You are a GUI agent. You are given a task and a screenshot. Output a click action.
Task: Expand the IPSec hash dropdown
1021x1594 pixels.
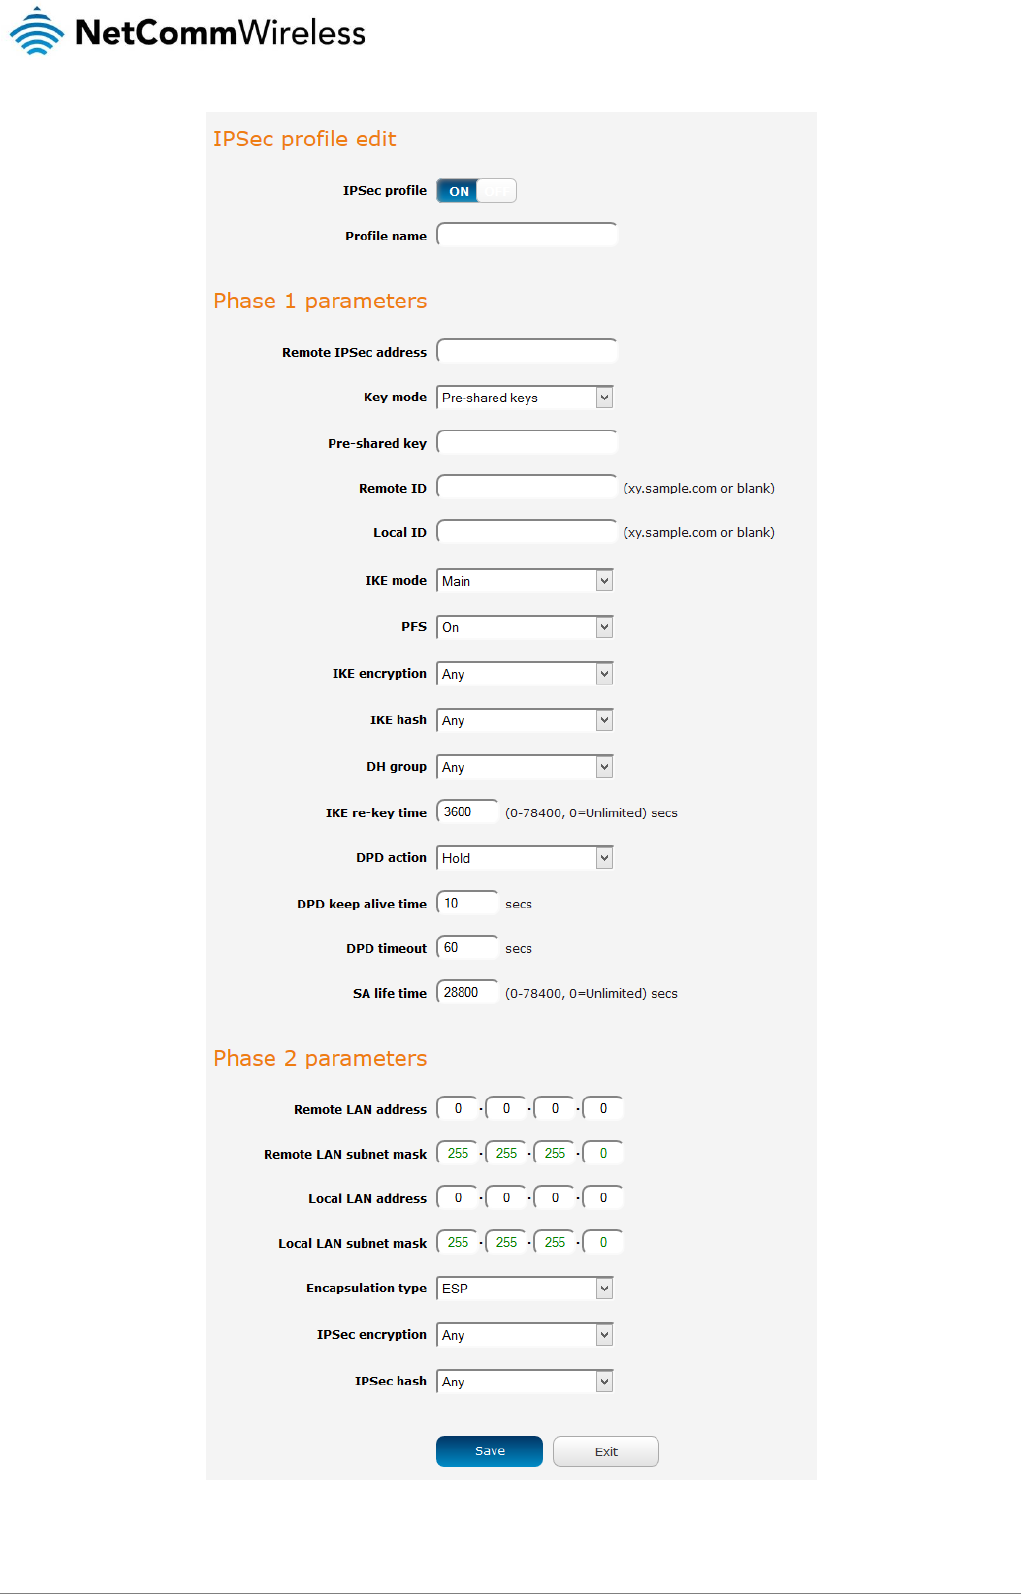(x=525, y=1381)
